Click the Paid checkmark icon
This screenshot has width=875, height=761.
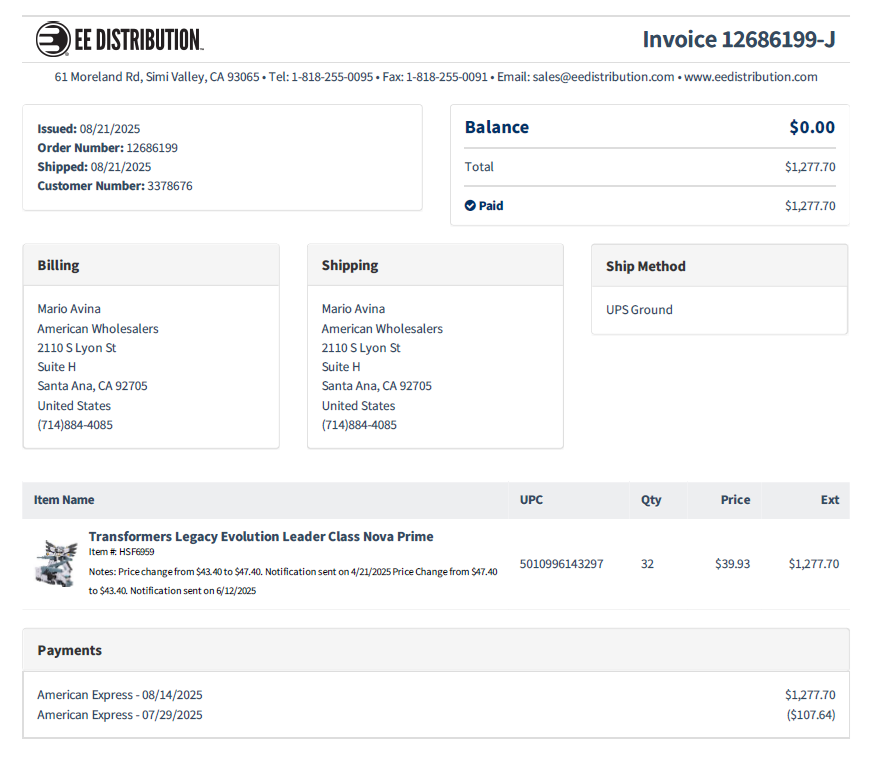click(x=470, y=206)
